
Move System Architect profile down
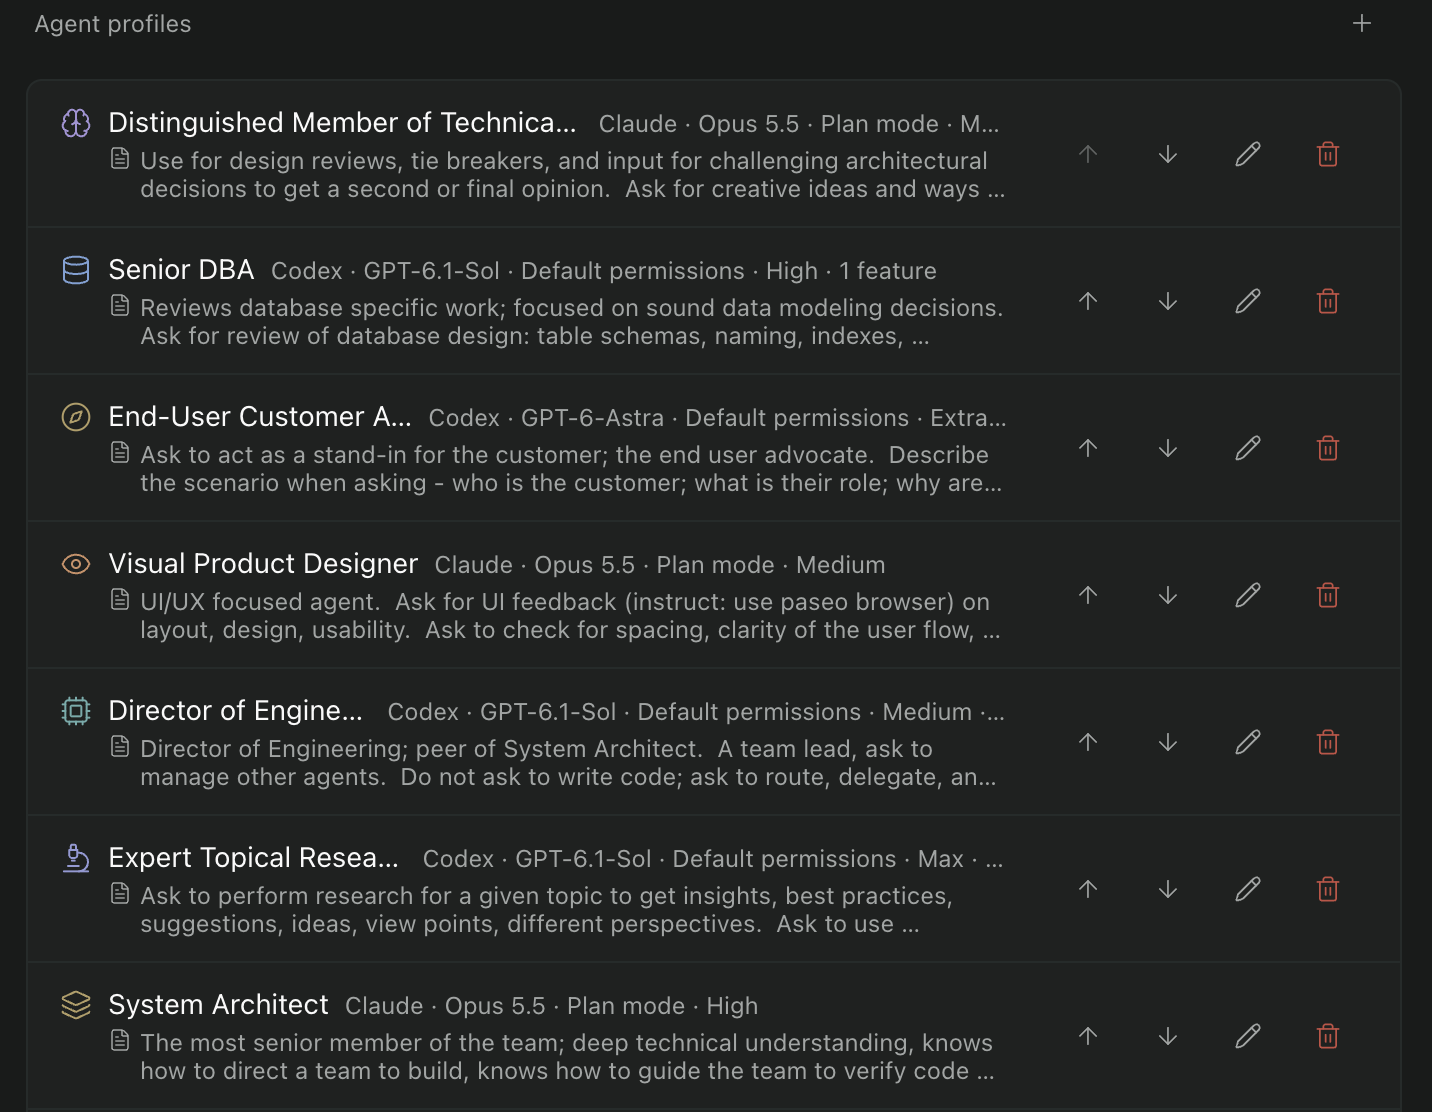pyautogui.click(x=1168, y=1036)
